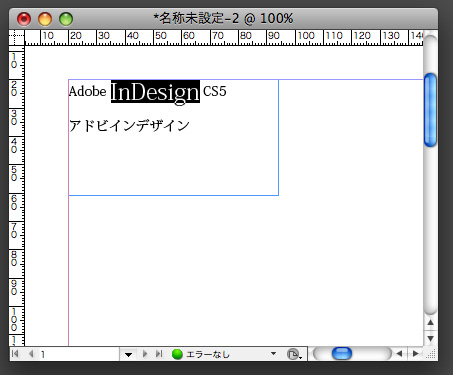Click the blue vertical scrollbar thumb

tap(430, 110)
